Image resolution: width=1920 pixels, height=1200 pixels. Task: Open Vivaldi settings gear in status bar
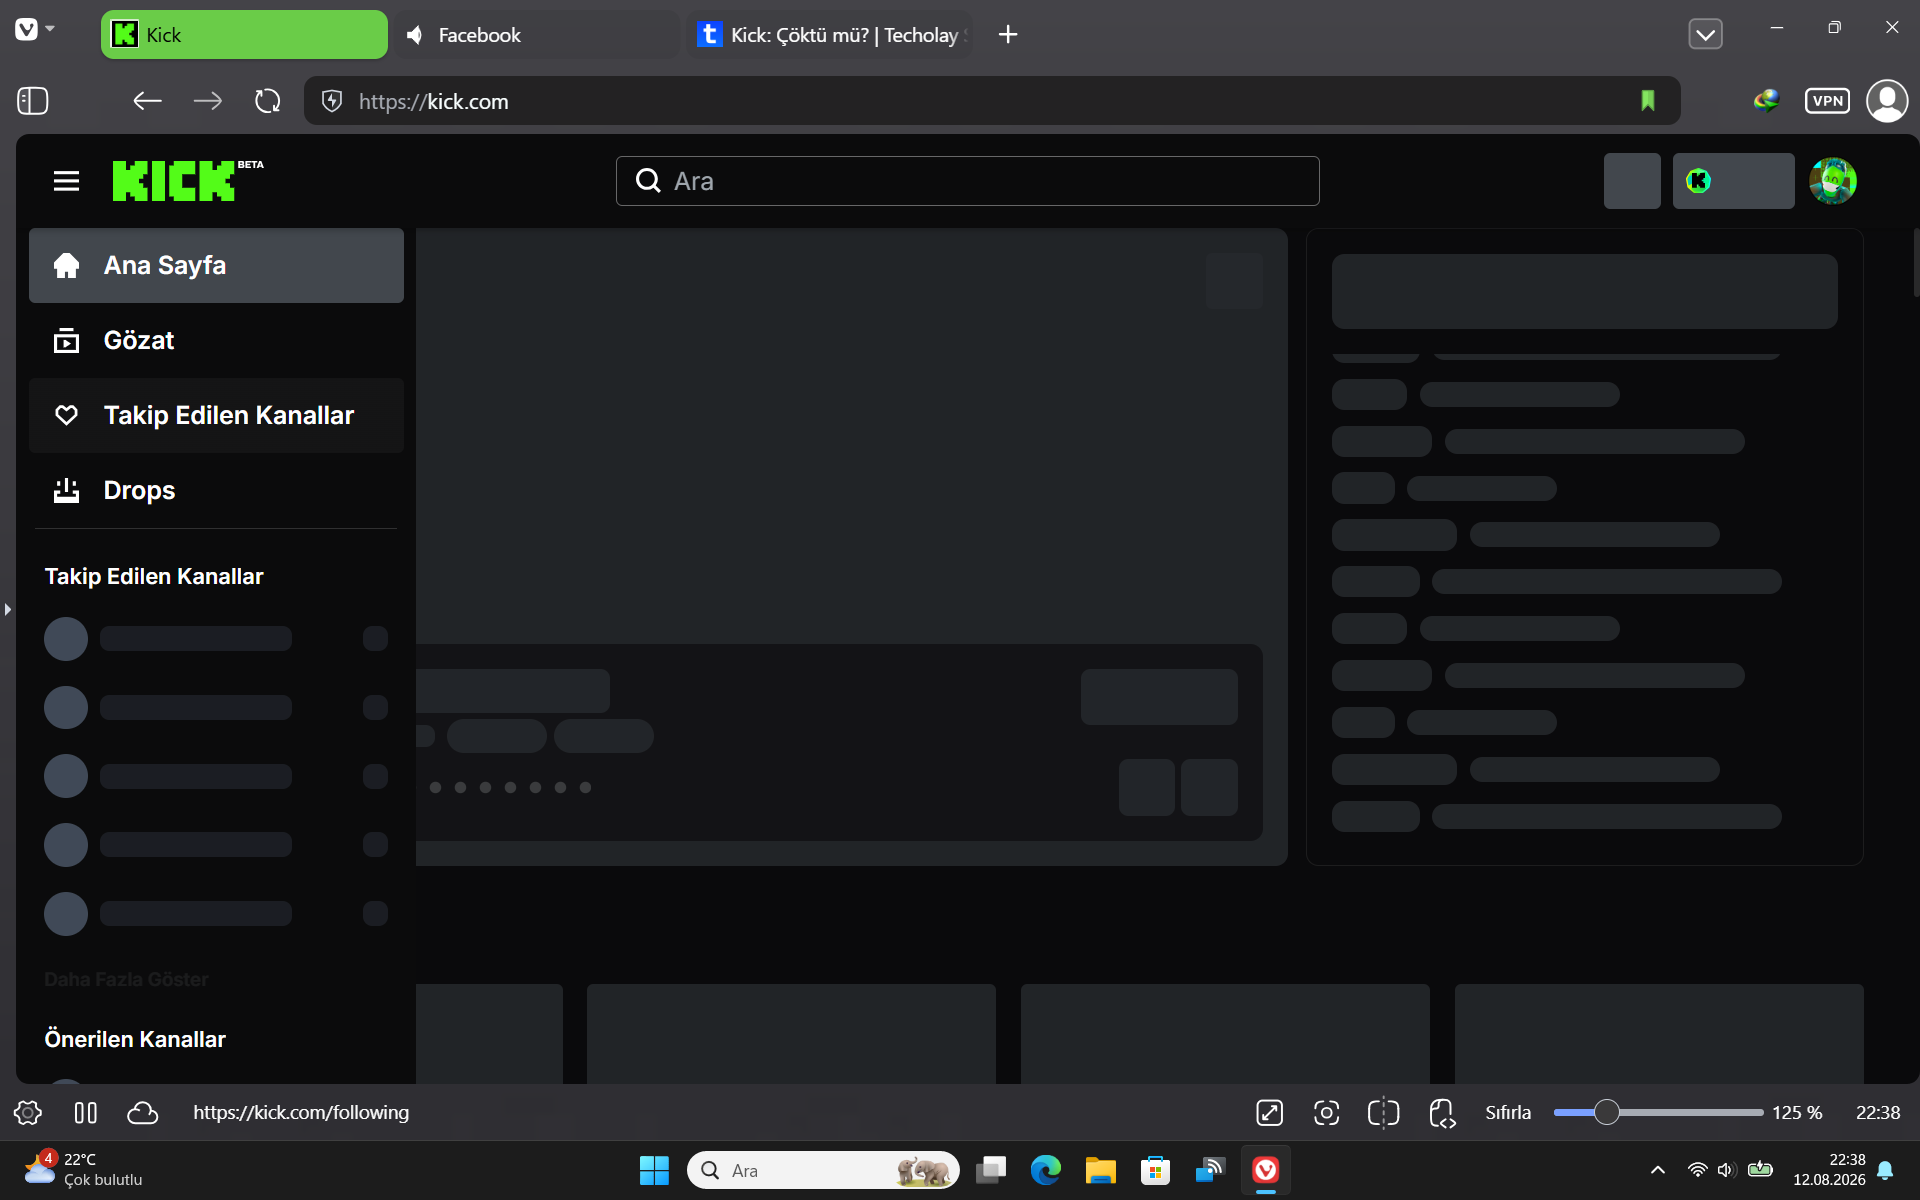tap(28, 1112)
